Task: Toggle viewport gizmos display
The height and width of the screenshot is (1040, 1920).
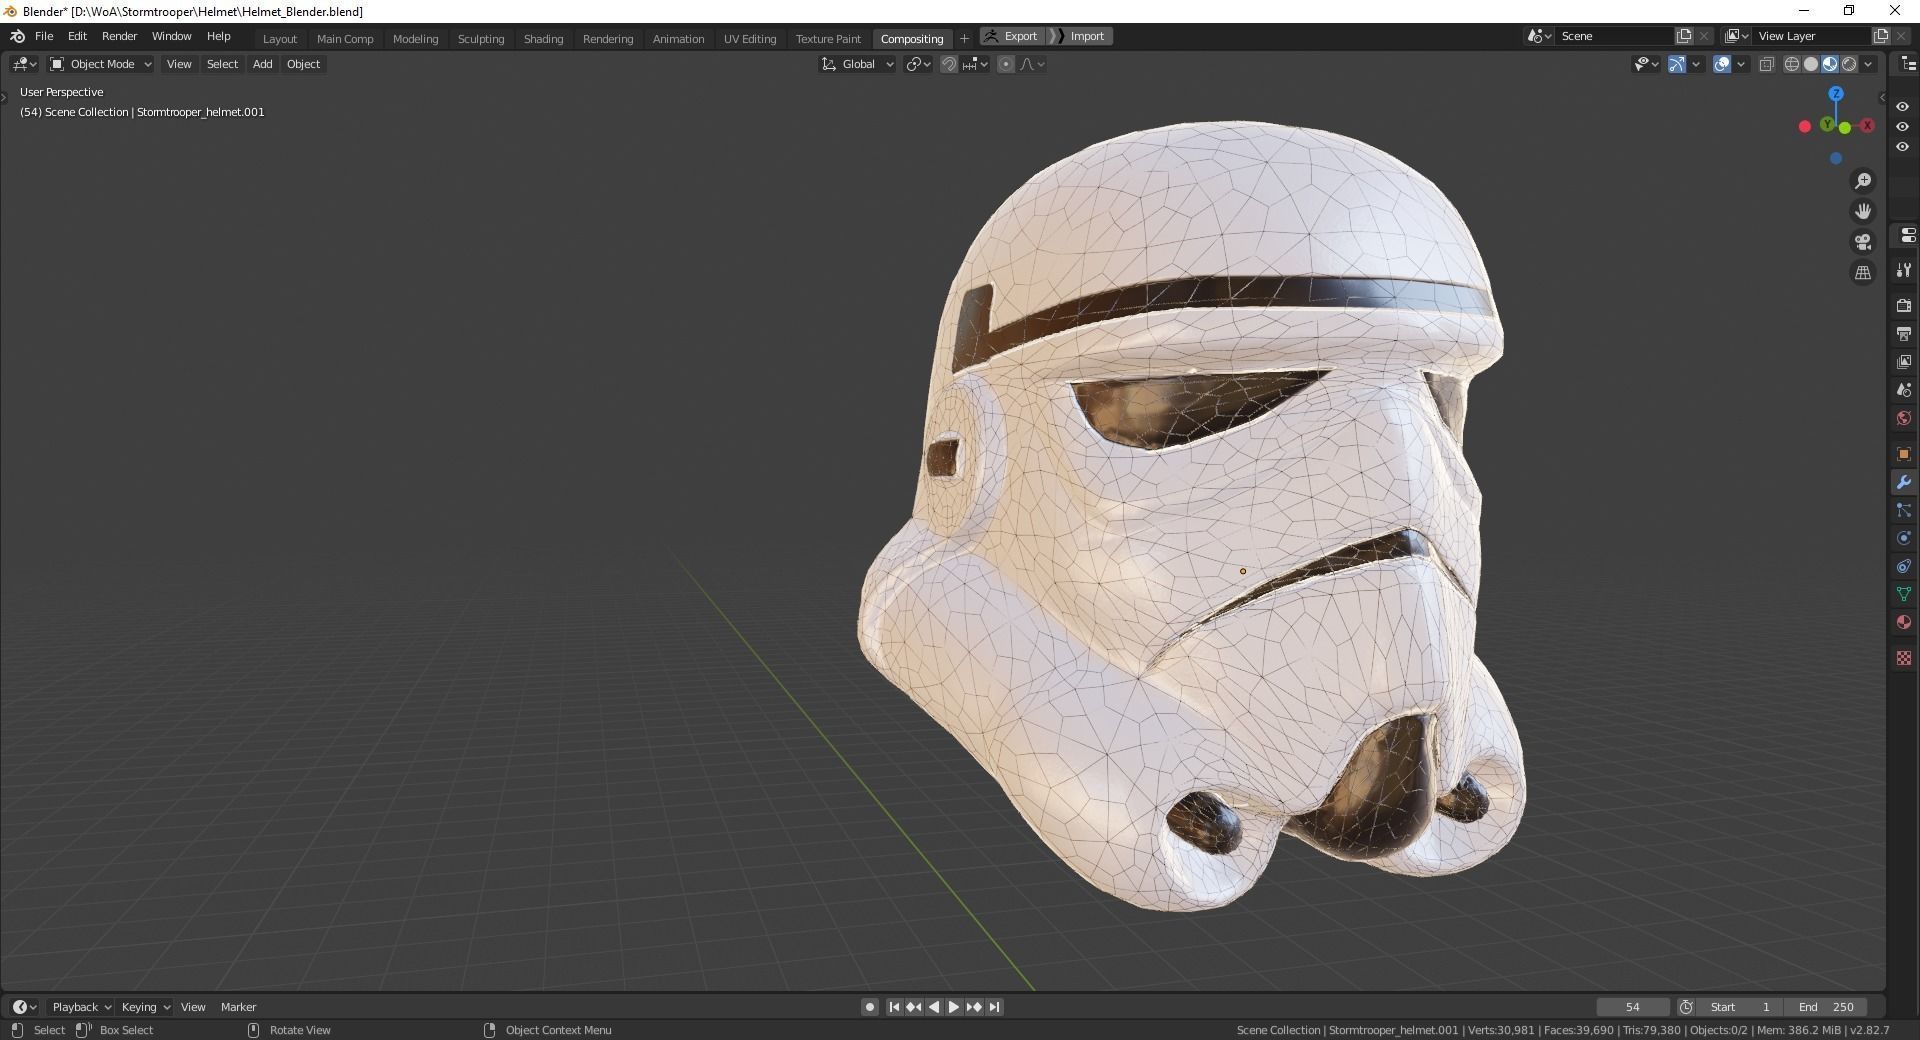Action: tap(1677, 64)
